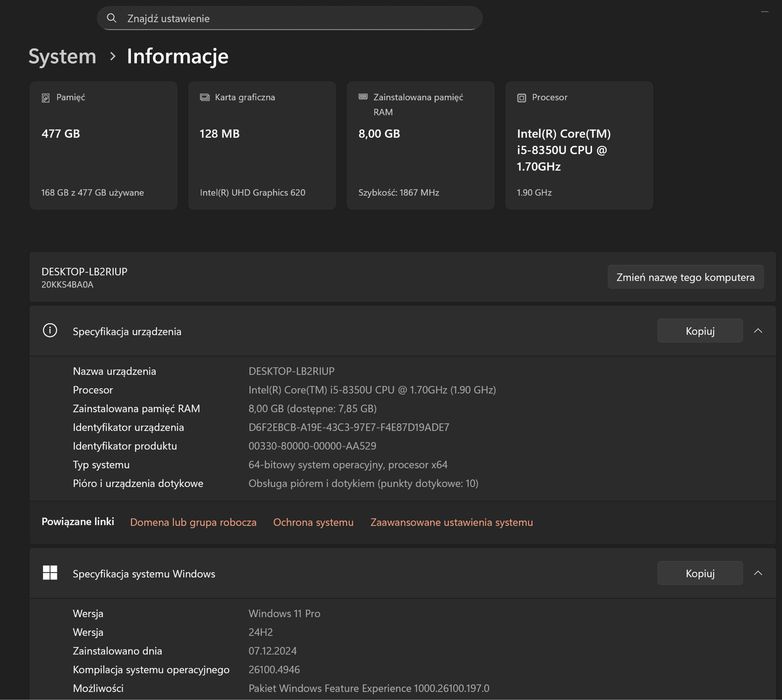
Task: Click the Nazwa urządzenia value DESKTOP-LB2RIUP
Action: [291, 371]
